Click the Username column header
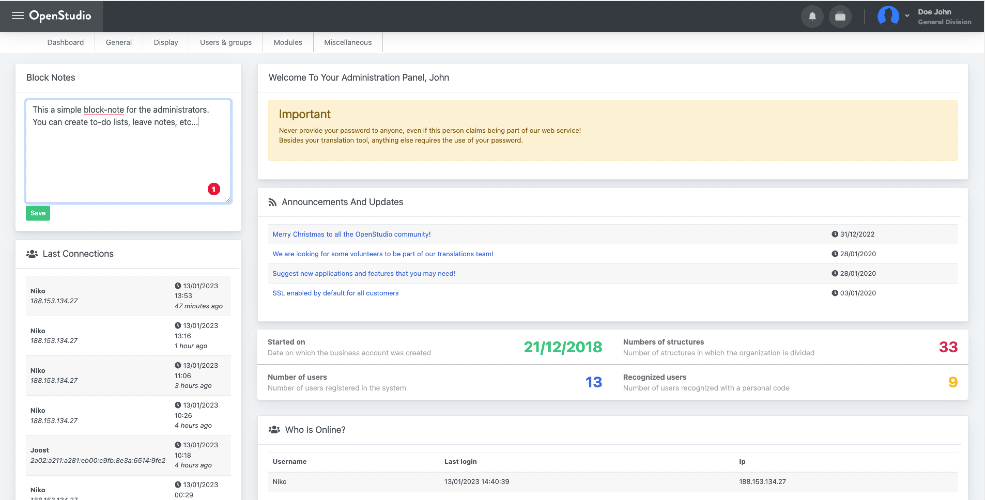Viewport: 985px width, 500px height. click(x=290, y=462)
